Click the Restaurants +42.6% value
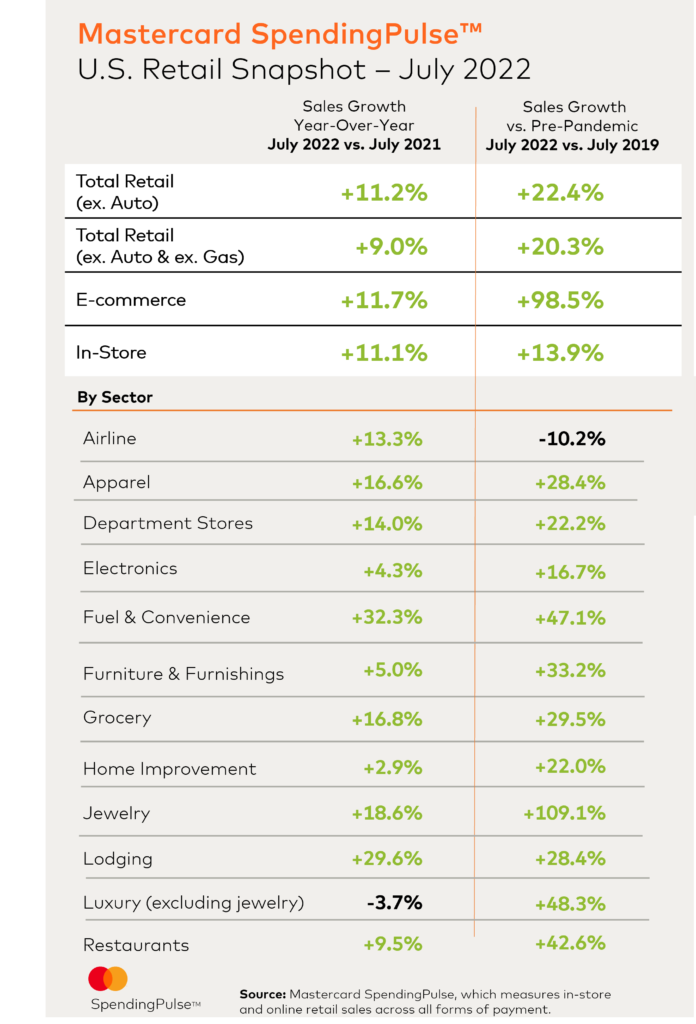696x1024 pixels. 570,943
